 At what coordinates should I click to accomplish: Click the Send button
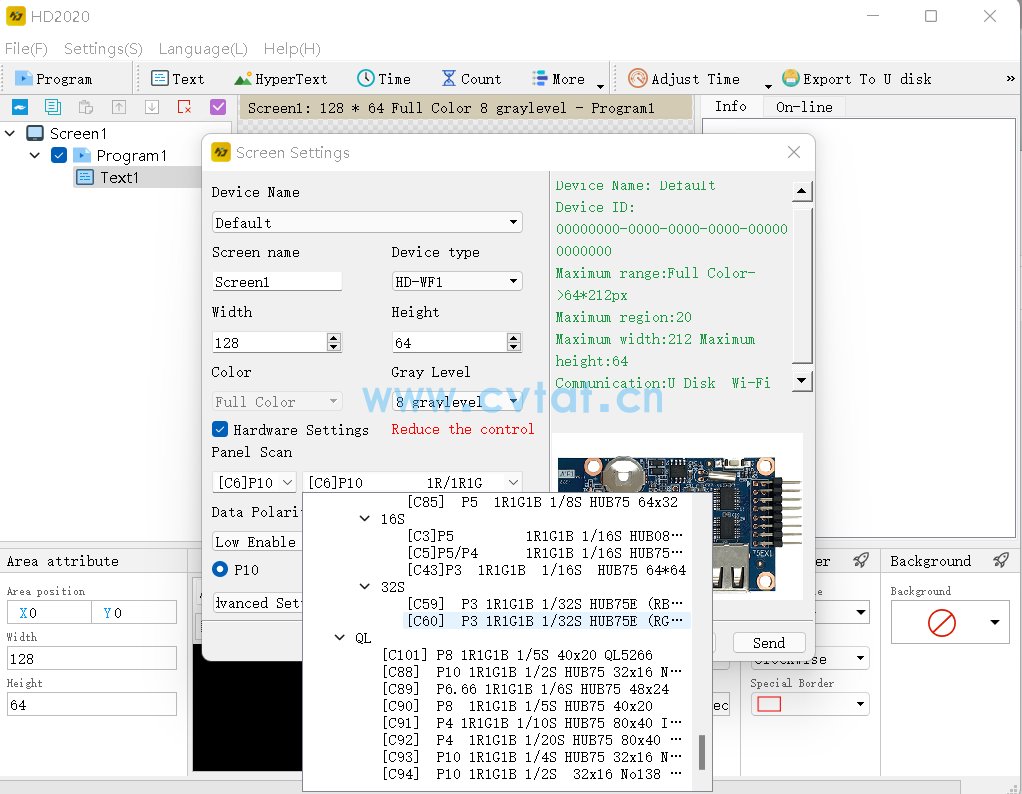(x=768, y=643)
